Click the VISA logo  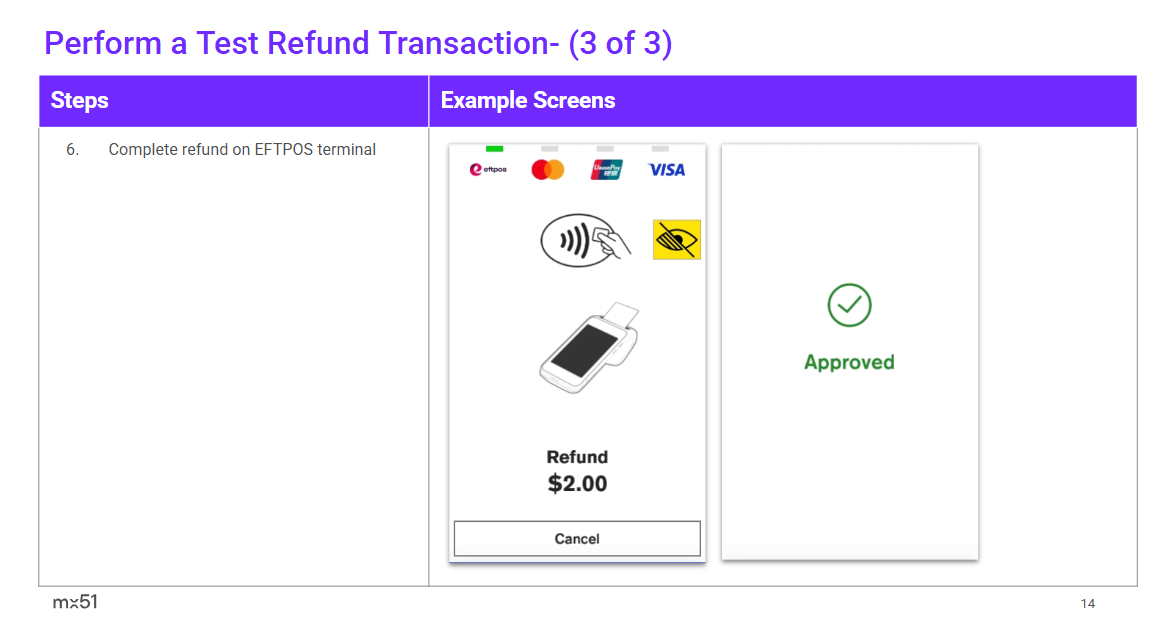[x=666, y=170]
